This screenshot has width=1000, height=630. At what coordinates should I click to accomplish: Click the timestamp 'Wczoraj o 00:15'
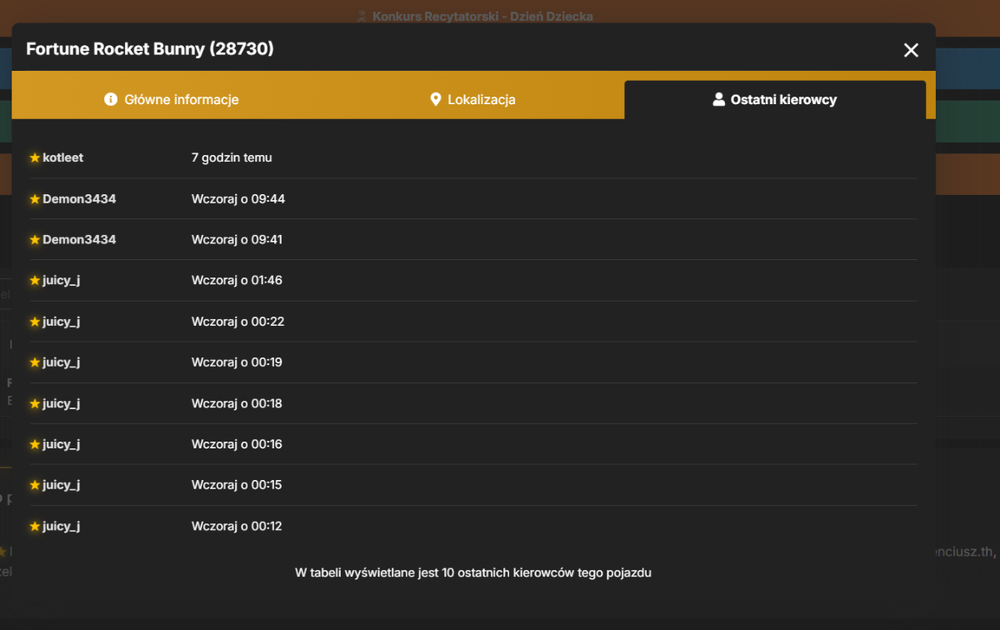[237, 485]
